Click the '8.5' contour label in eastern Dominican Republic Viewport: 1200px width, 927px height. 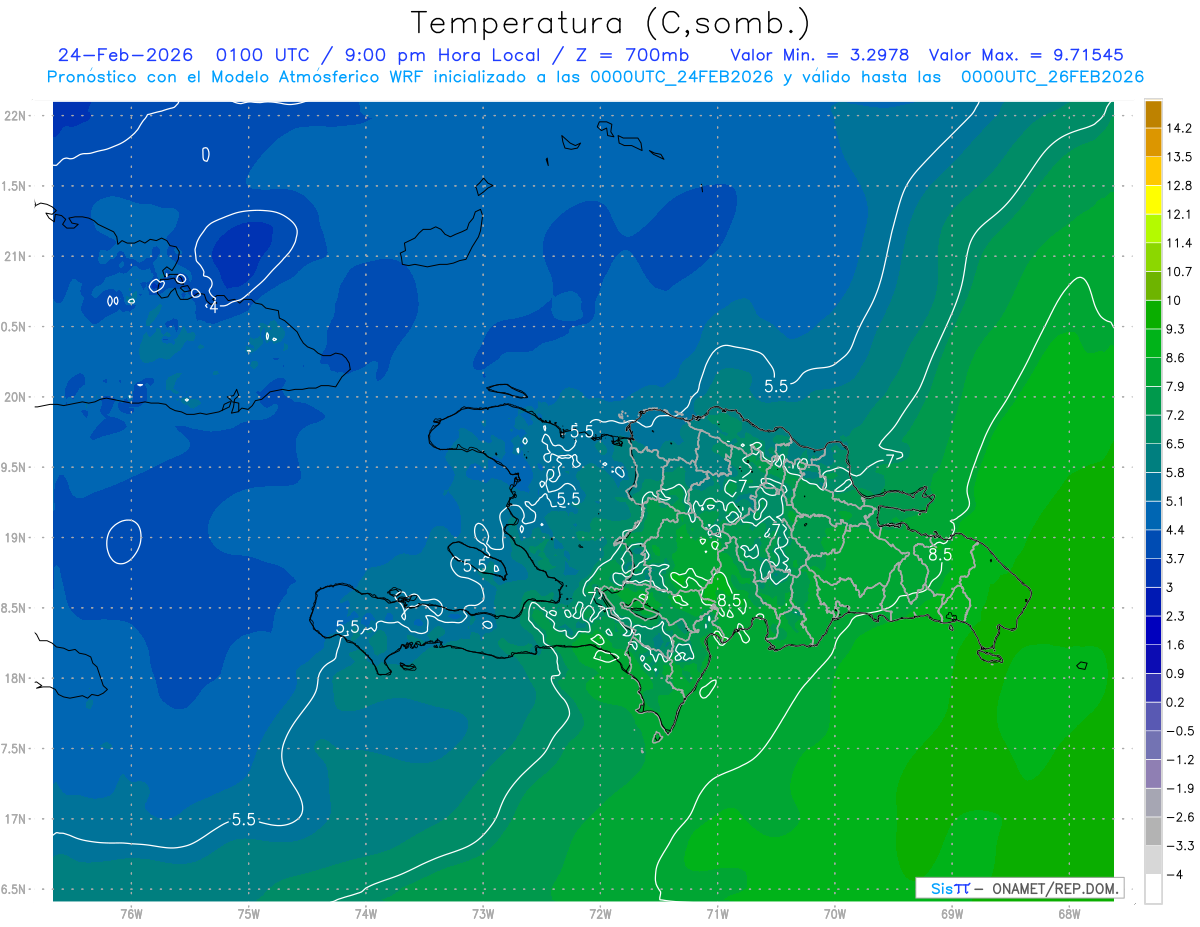click(x=940, y=553)
